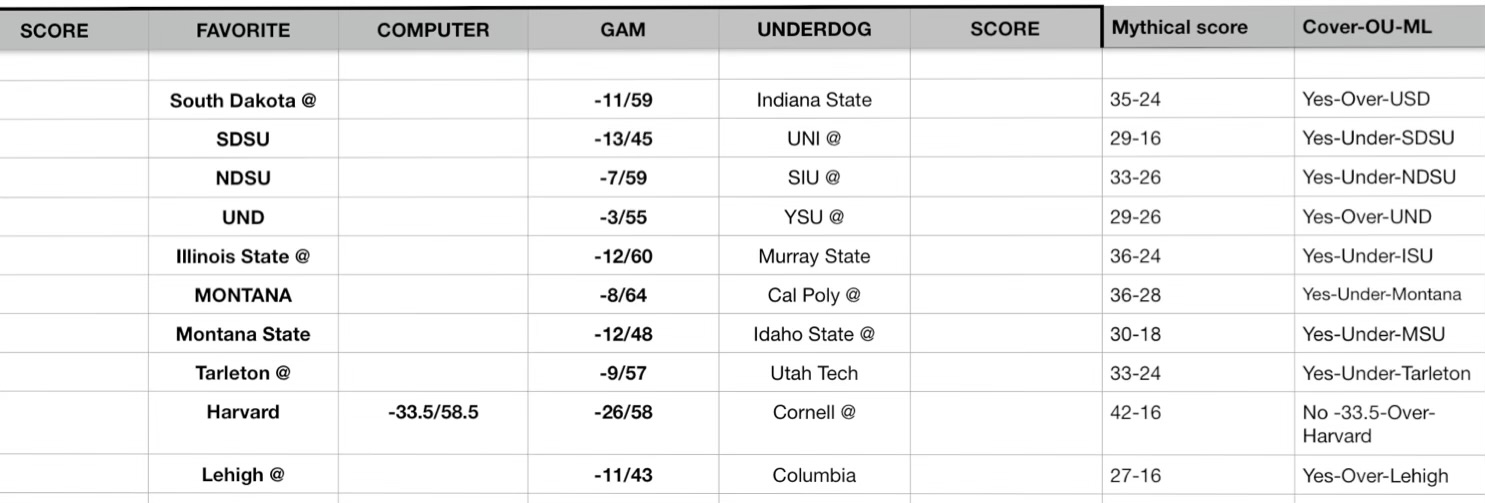Viewport: 1485px width, 503px height.
Task: Select the -33.5/58.5 computer cell
Action: [x=432, y=412]
